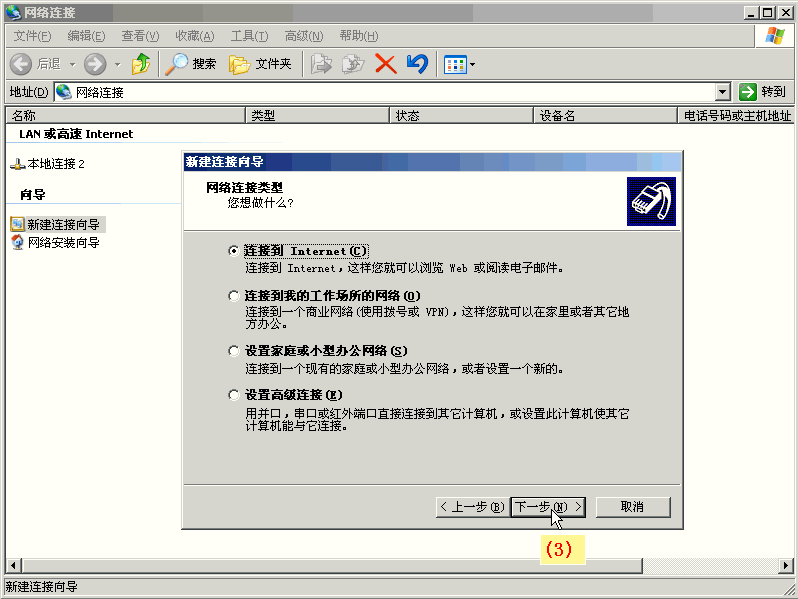Sort by 电话号码或主机地址 column header

pyautogui.click(x=736, y=116)
